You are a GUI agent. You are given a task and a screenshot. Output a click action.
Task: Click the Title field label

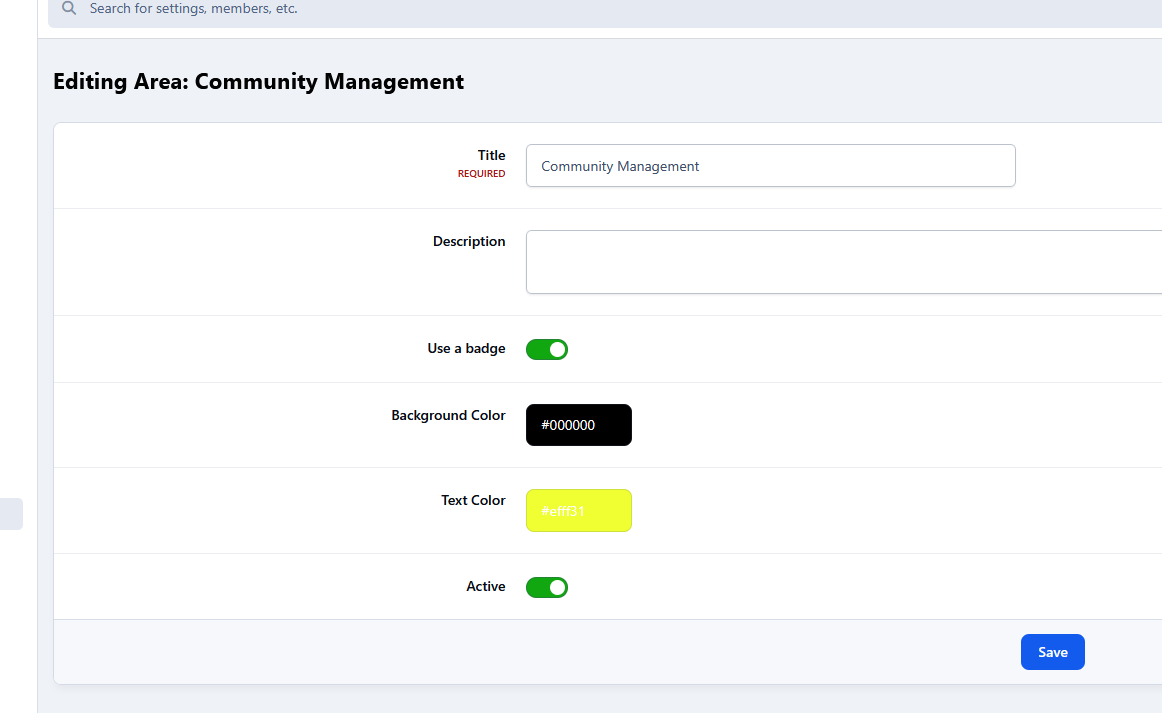(x=491, y=155)
